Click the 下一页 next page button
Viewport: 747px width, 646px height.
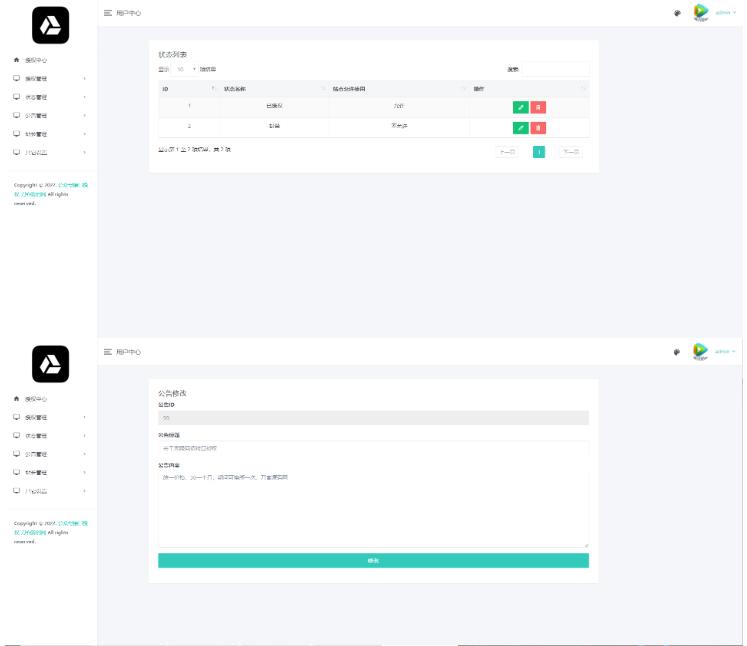pyautogui.click(x=570, y=152)
